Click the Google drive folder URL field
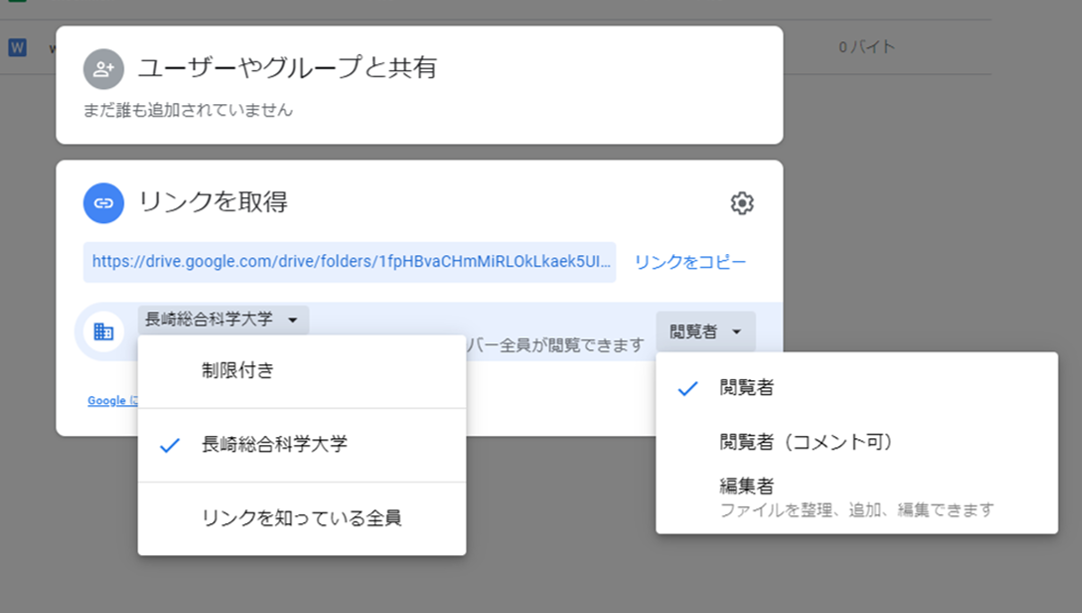 tap(350, 262)
